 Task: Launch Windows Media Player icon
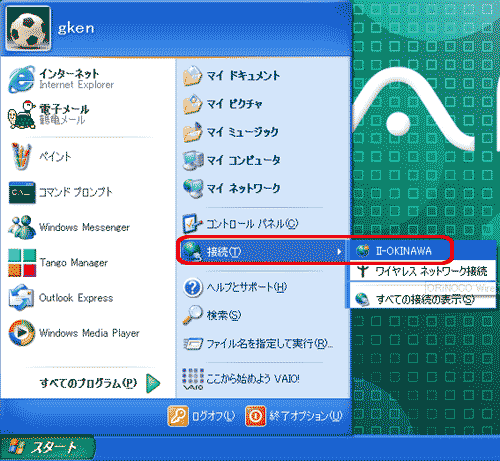[x=22, y=333]
